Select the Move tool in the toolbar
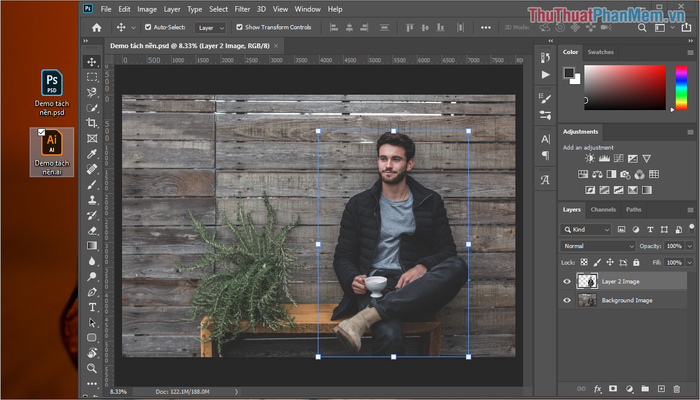 92,62
